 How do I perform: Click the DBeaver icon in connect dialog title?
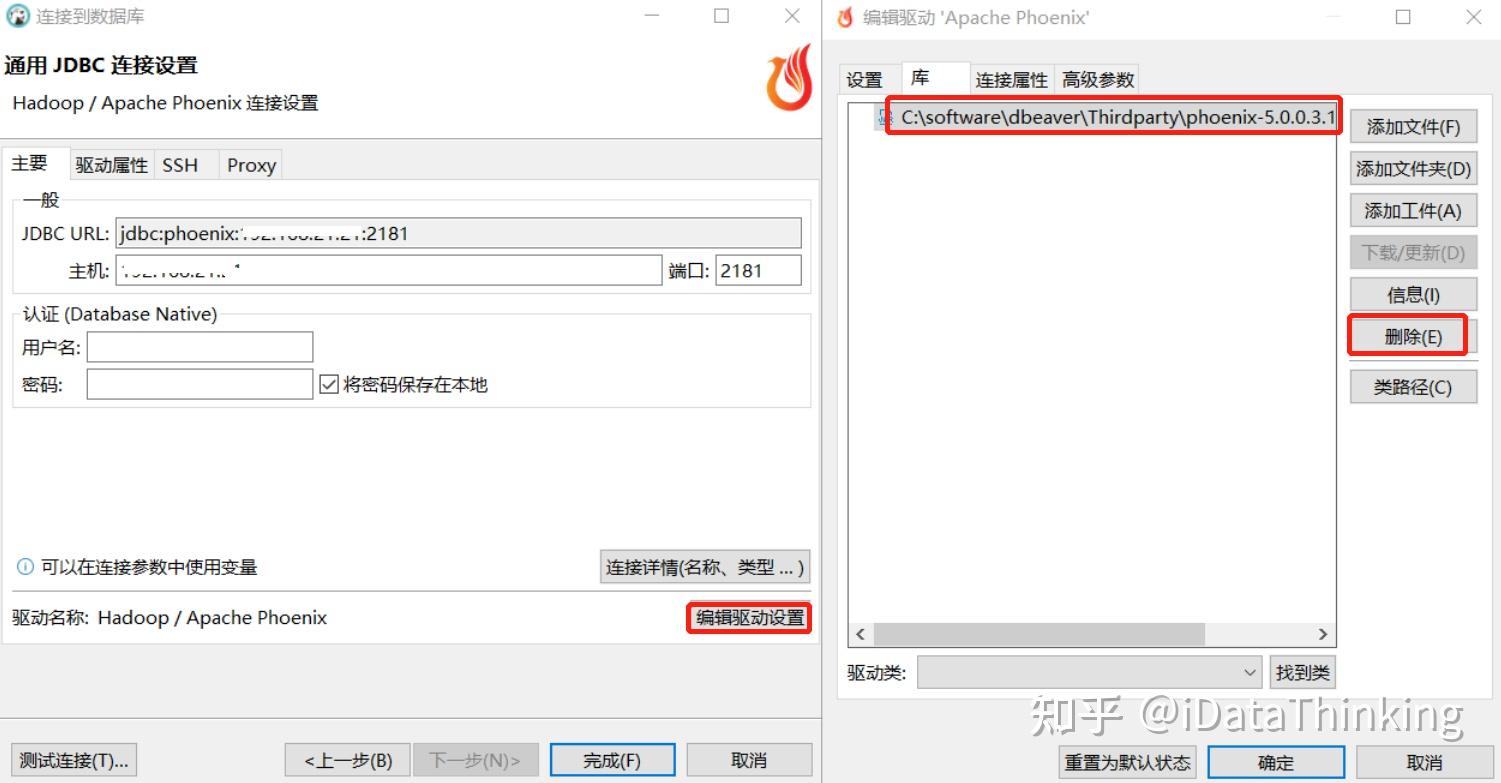point(18,17)
